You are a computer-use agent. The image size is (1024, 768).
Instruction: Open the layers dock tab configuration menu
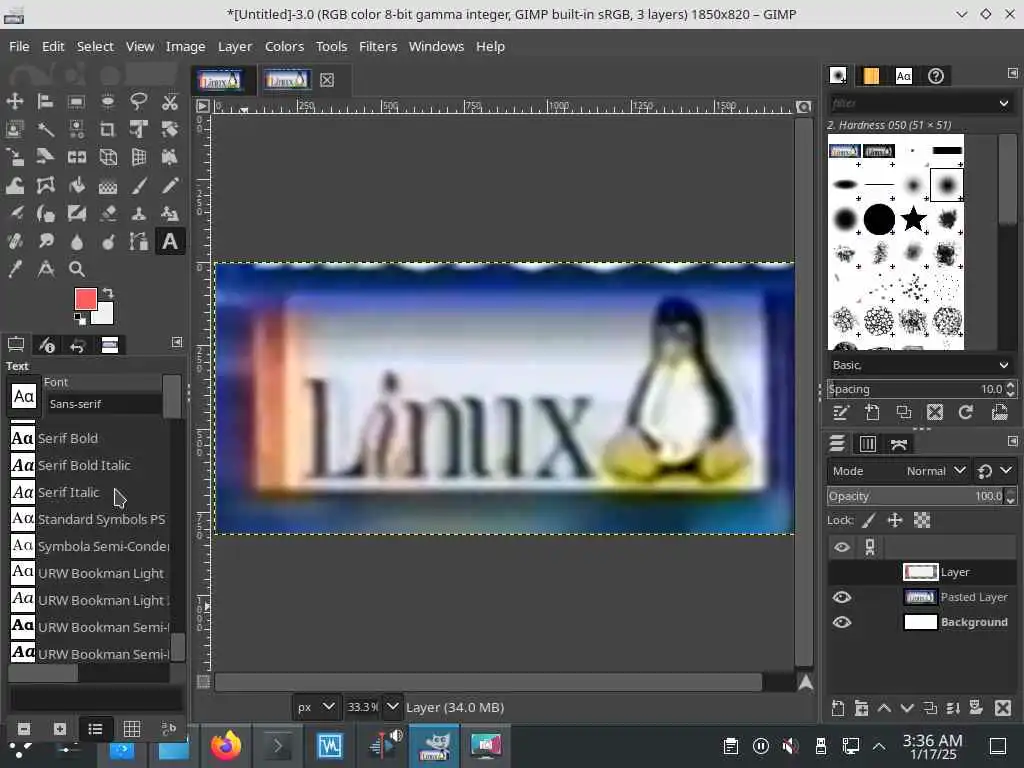click(1012, 441)
